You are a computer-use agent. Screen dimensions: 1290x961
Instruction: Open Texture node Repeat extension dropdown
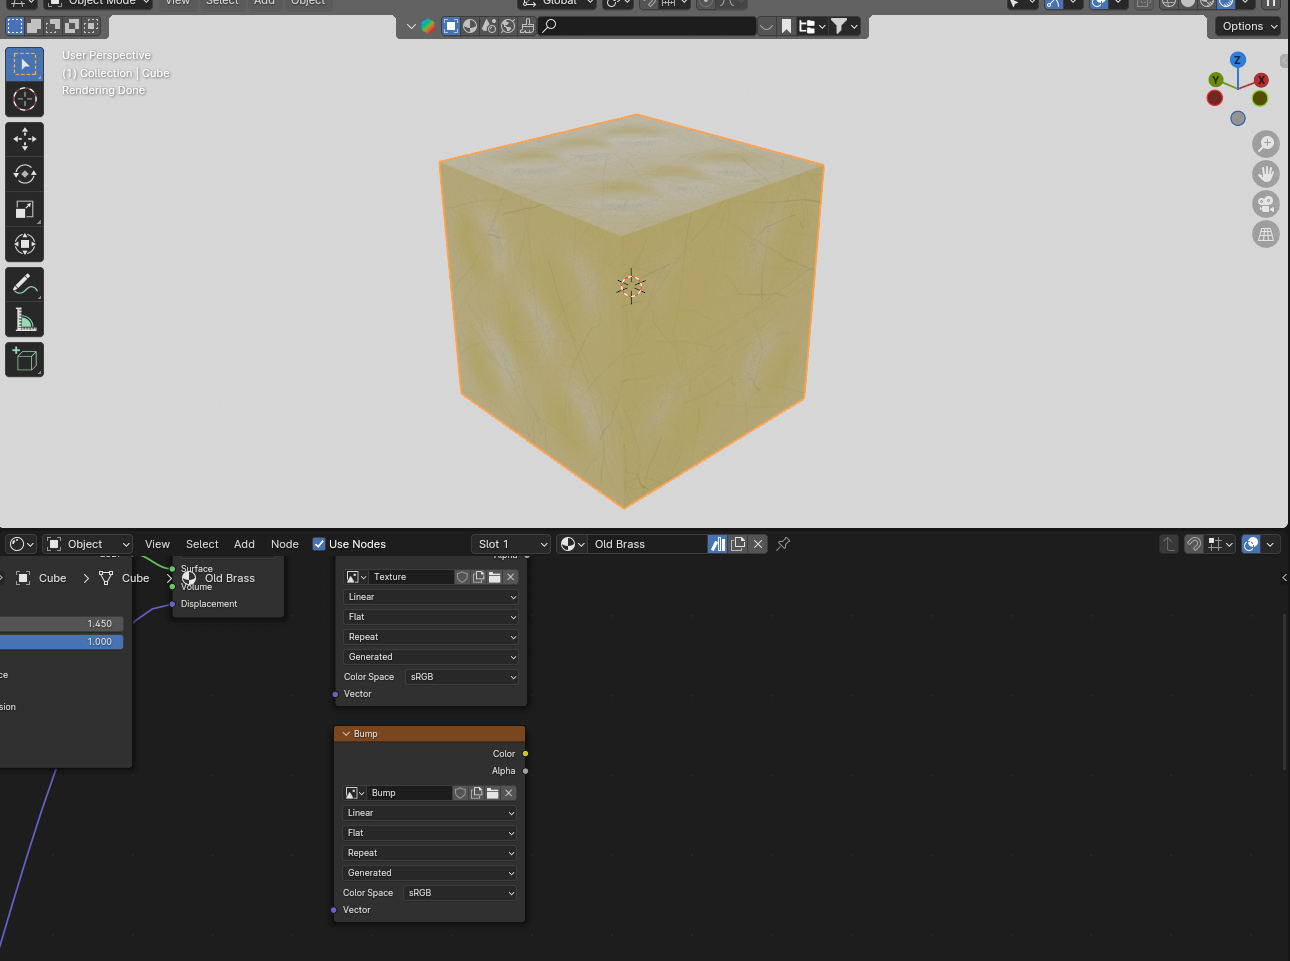[431, 637]
